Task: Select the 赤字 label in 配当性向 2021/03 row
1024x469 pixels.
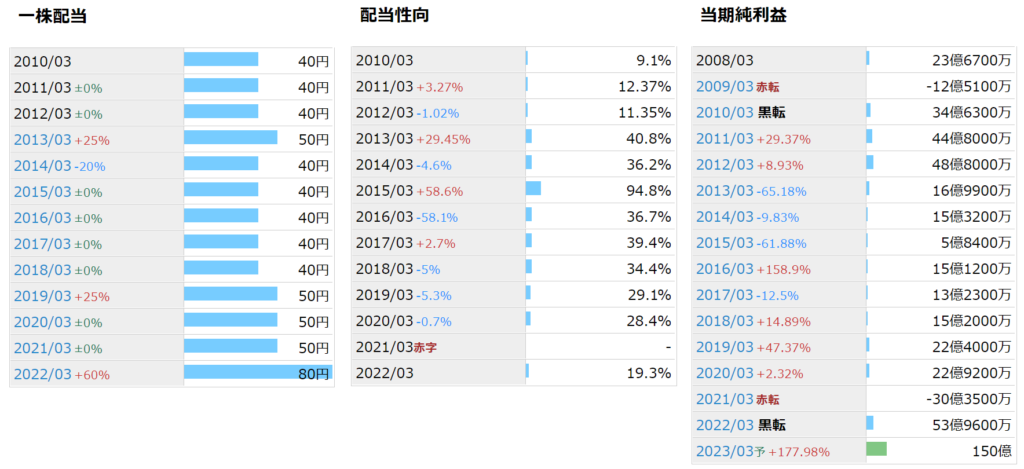Action: point(425,348)
